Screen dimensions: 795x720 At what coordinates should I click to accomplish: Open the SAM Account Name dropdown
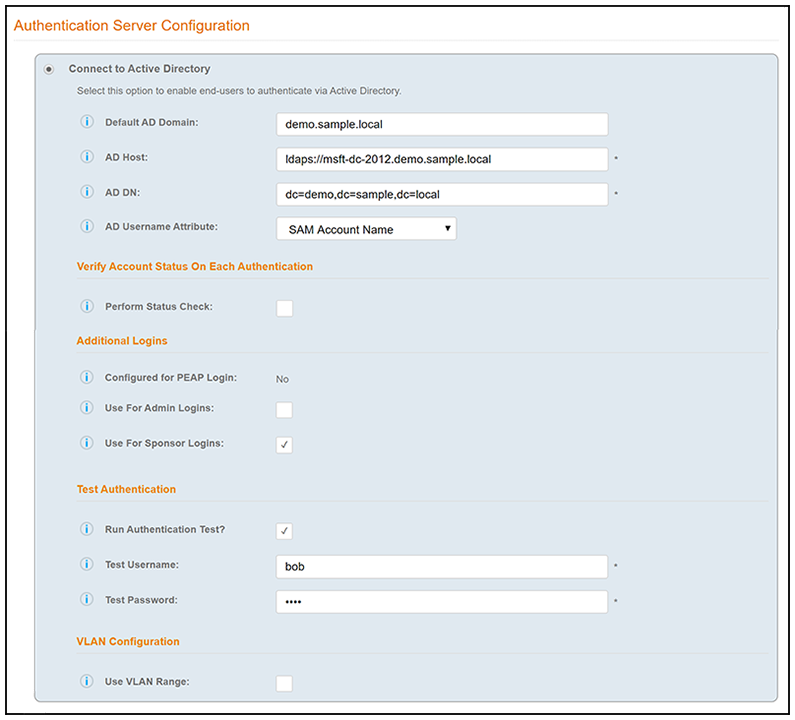point(366,229)
